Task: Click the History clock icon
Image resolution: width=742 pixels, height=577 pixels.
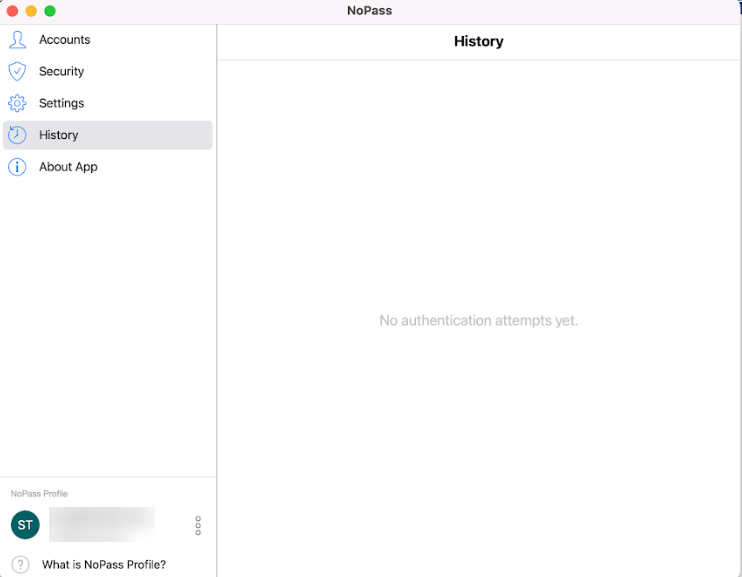Action: pyautogui.click(x=17, y=135)
